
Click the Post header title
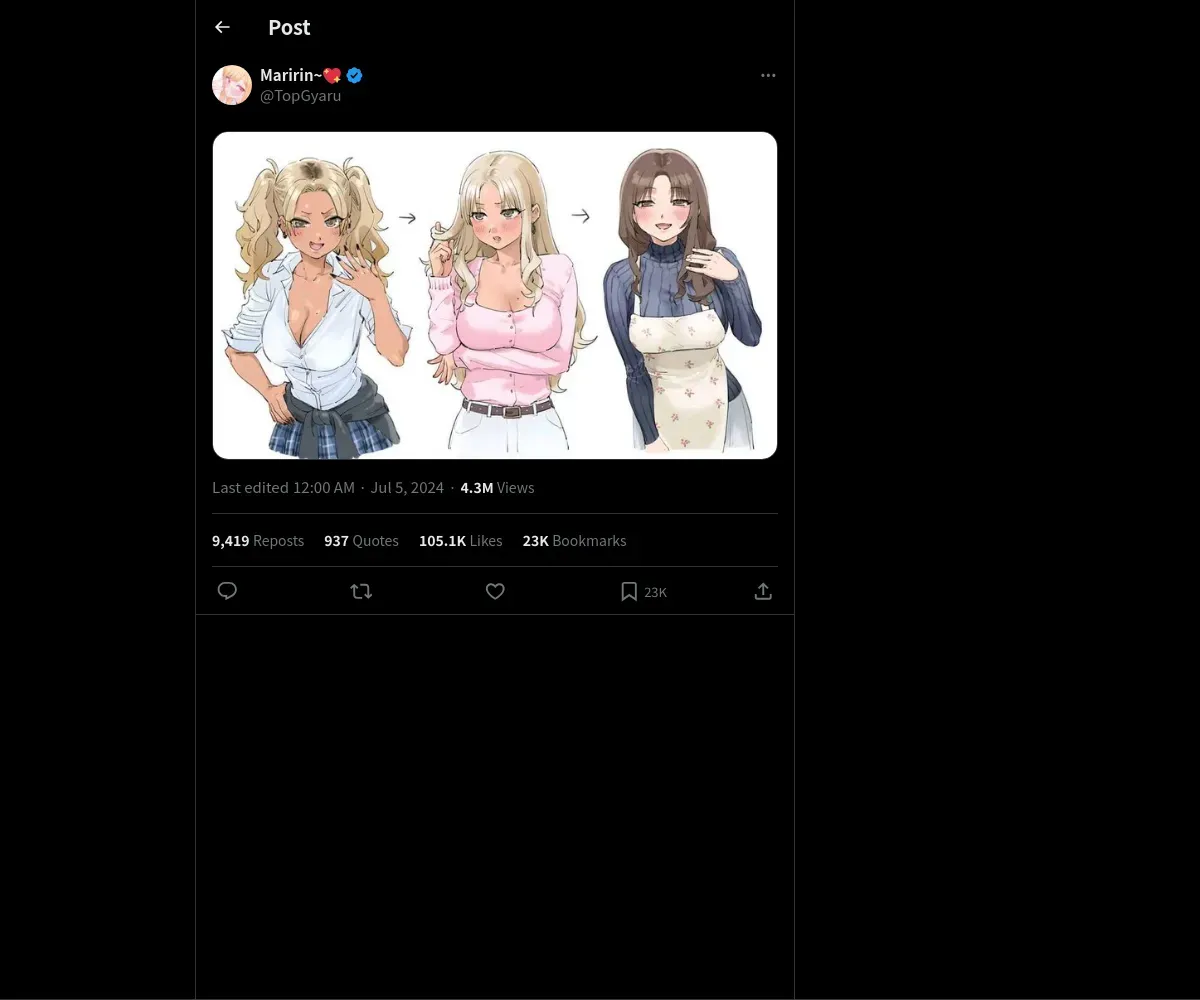289,28
